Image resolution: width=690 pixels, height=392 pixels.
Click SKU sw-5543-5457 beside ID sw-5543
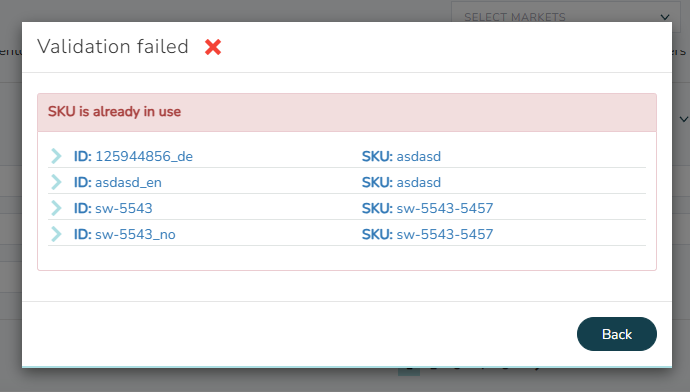pos(427,208)
